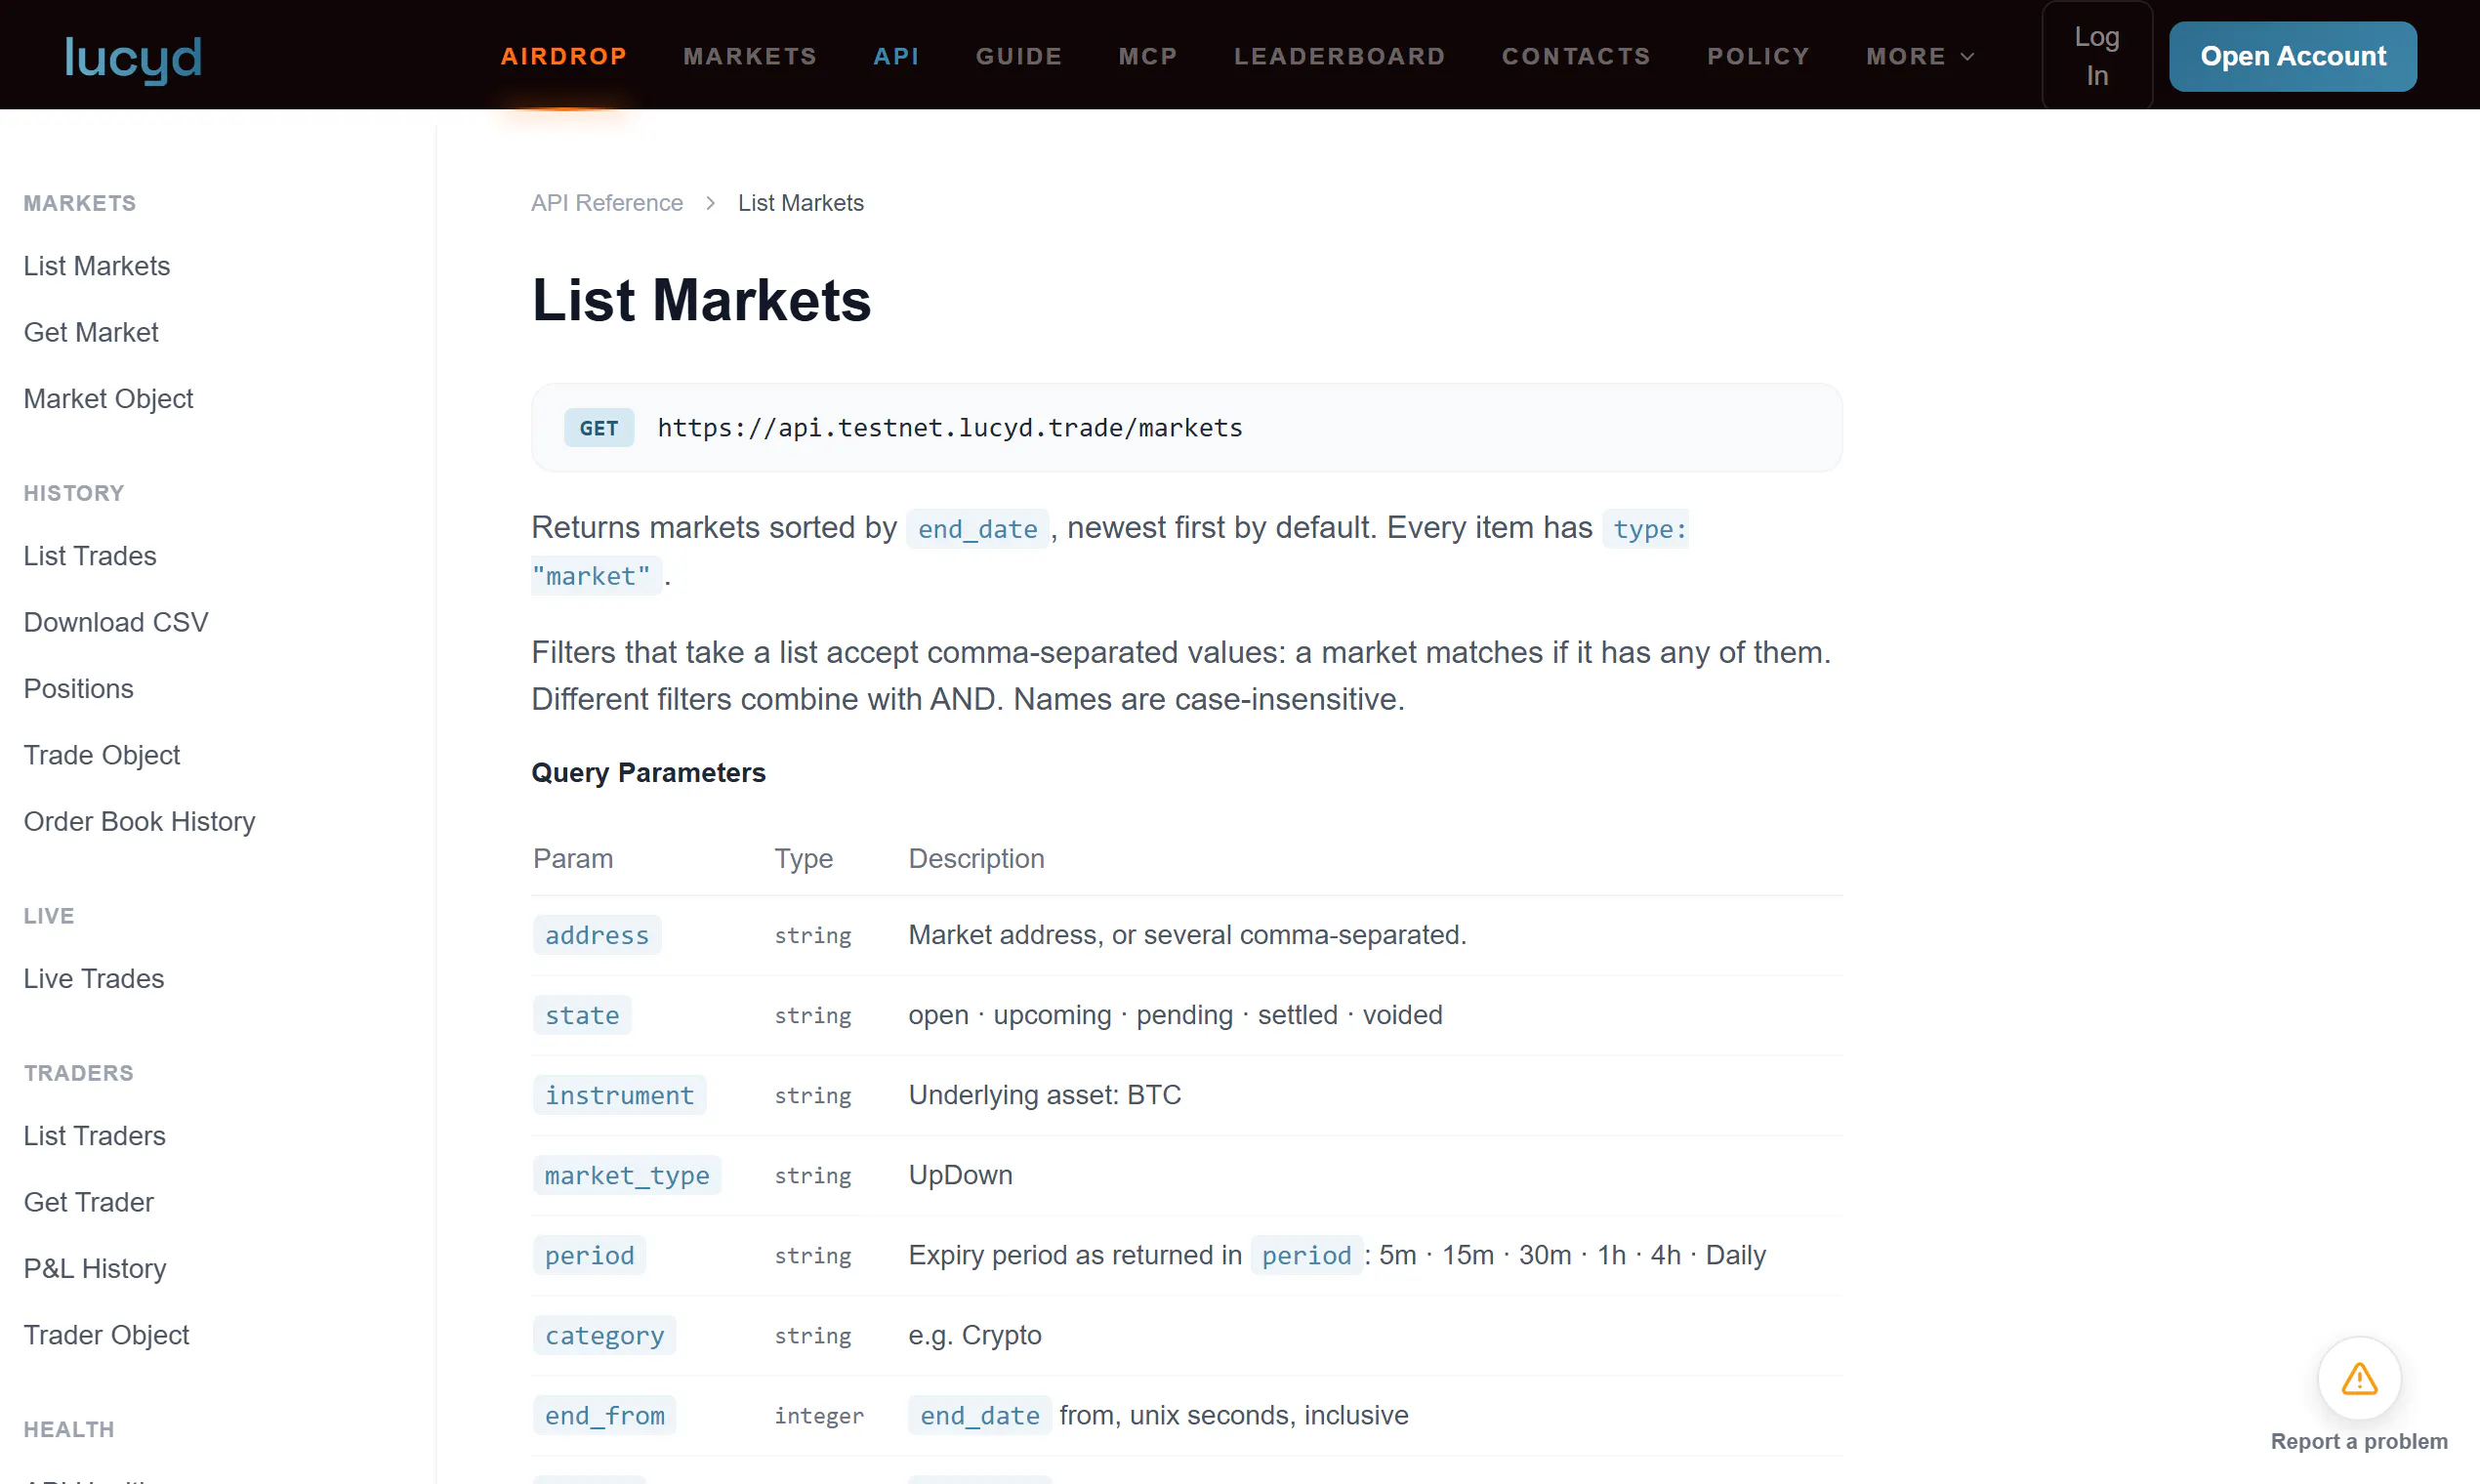Image resolution: width=2480 pixels, height=1484 pixels.
Task: Click the GET method badge
Action: pos(599,428)
